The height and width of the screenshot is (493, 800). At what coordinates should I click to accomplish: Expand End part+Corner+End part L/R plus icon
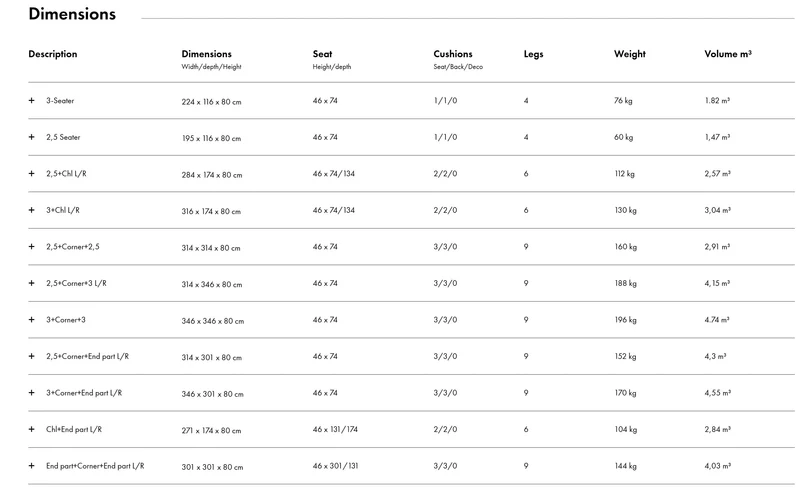pyautogui.click(x=32, y=465)
